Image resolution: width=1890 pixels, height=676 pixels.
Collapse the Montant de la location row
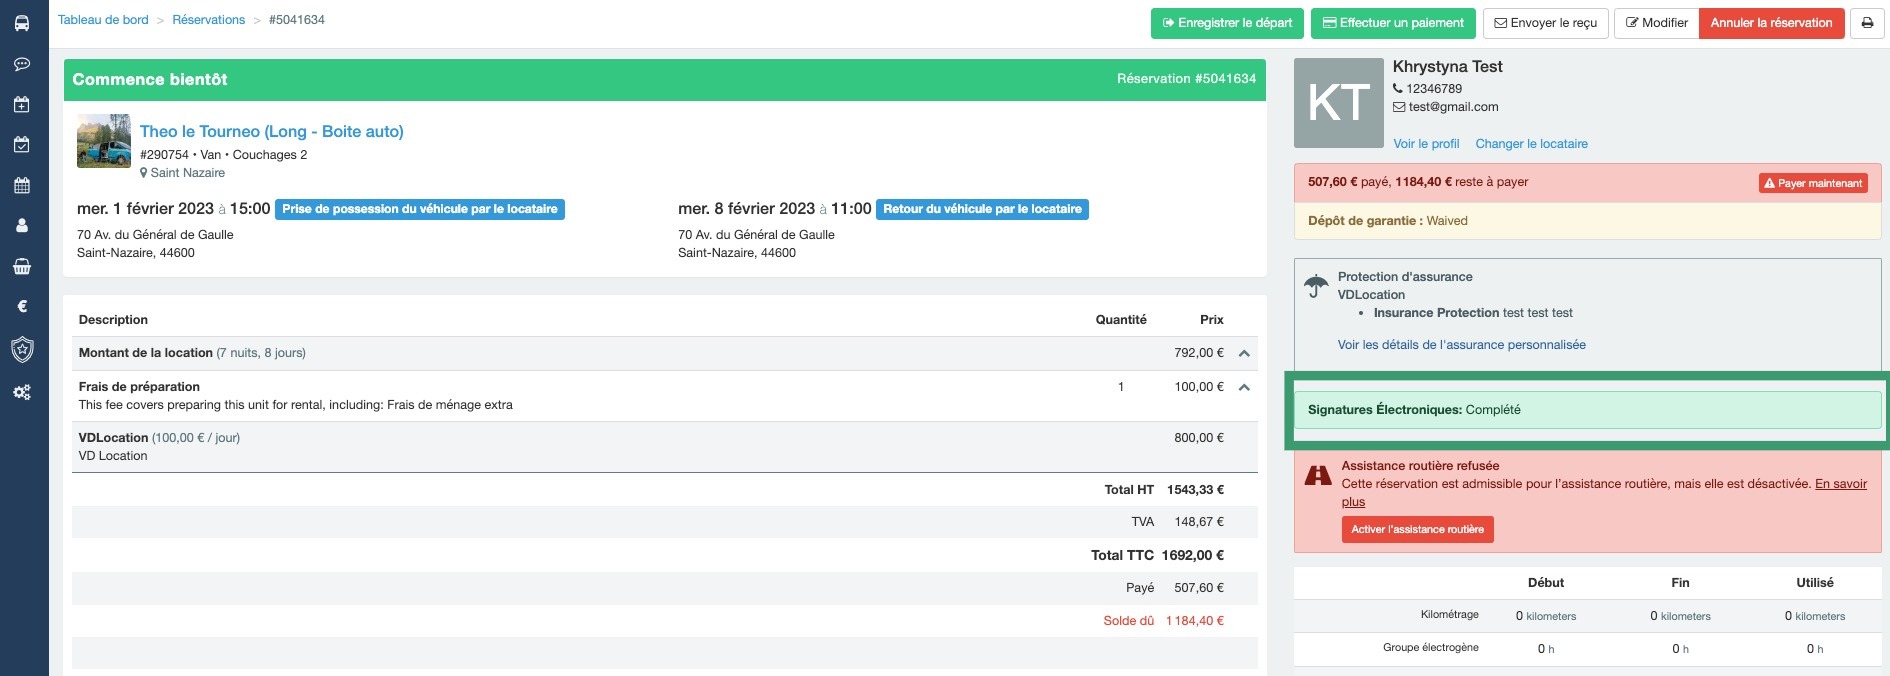[1244, 353]
